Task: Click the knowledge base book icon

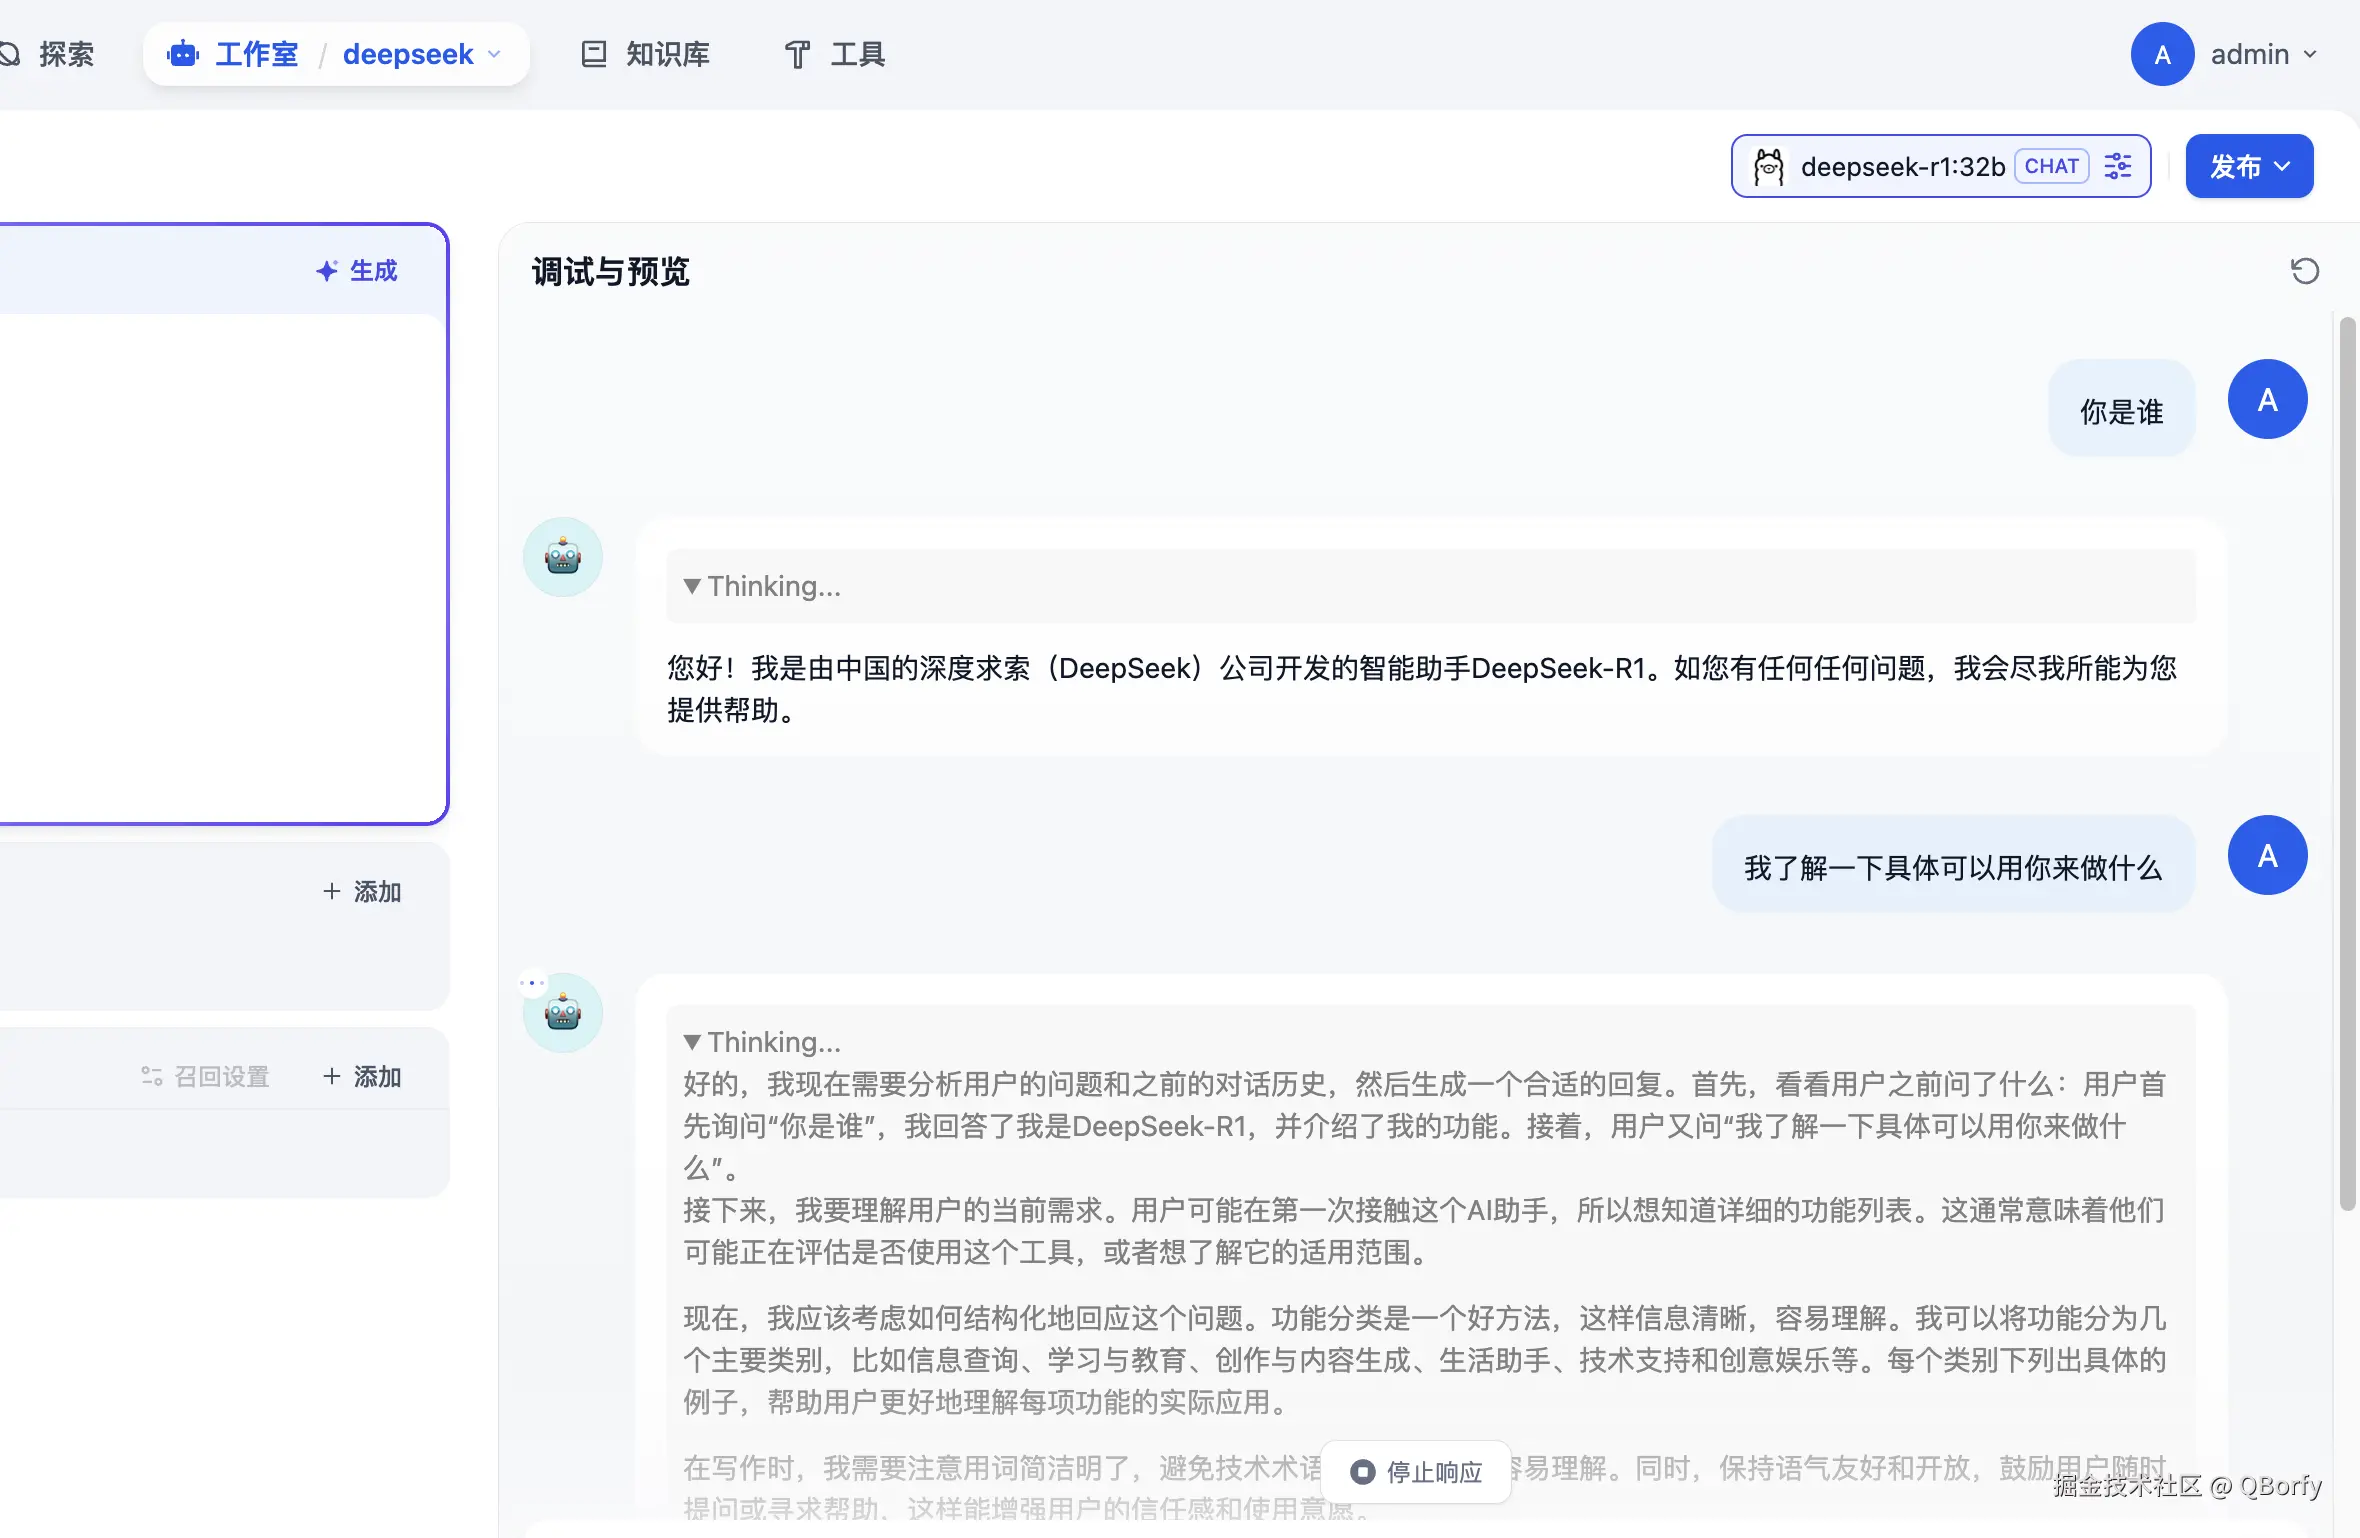Action: click(x=594, y=54)
